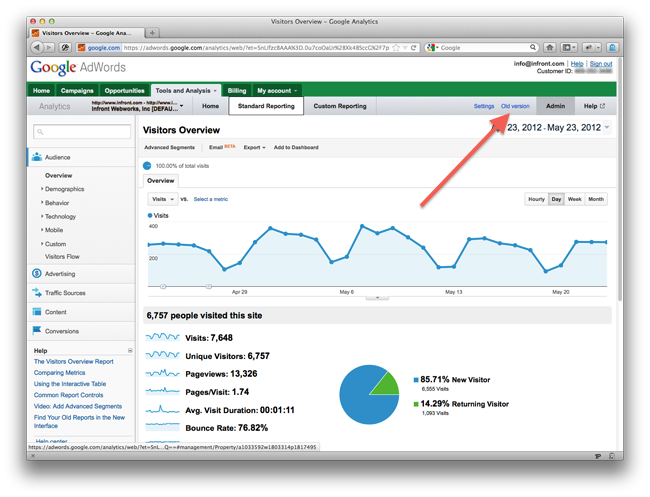Click the Advertising dollar icon in sidebar
This screenshot has width=650, height=497.
tap(36, 274)
